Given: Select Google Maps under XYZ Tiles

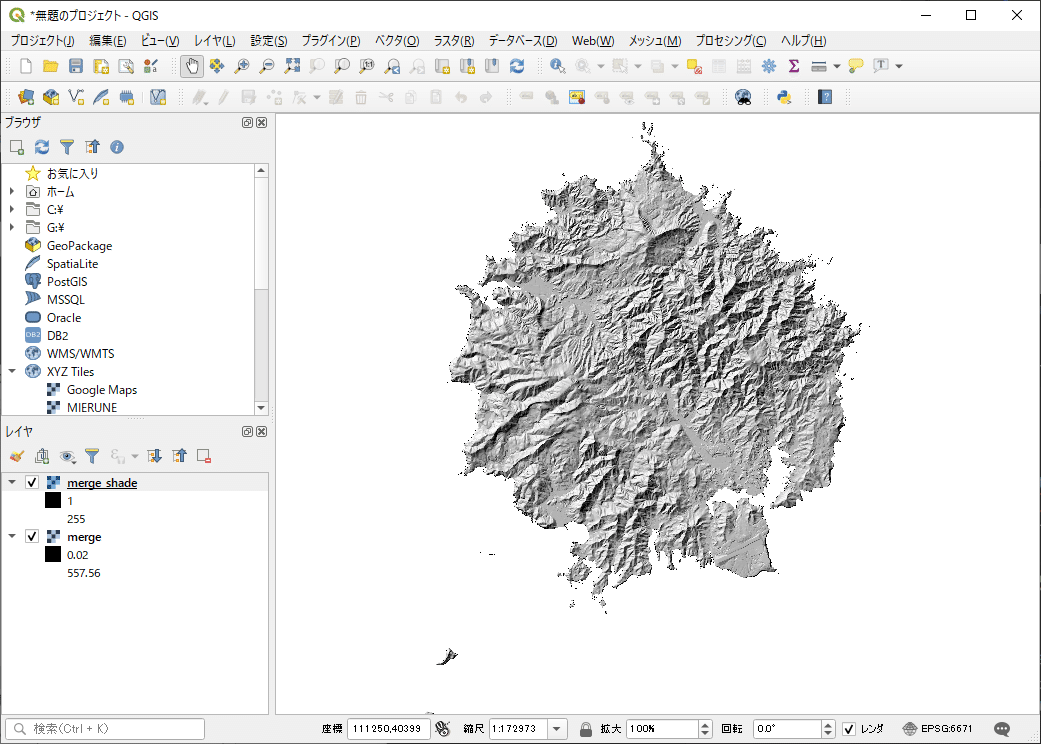Looking at the screenshot, I should 101,390.
